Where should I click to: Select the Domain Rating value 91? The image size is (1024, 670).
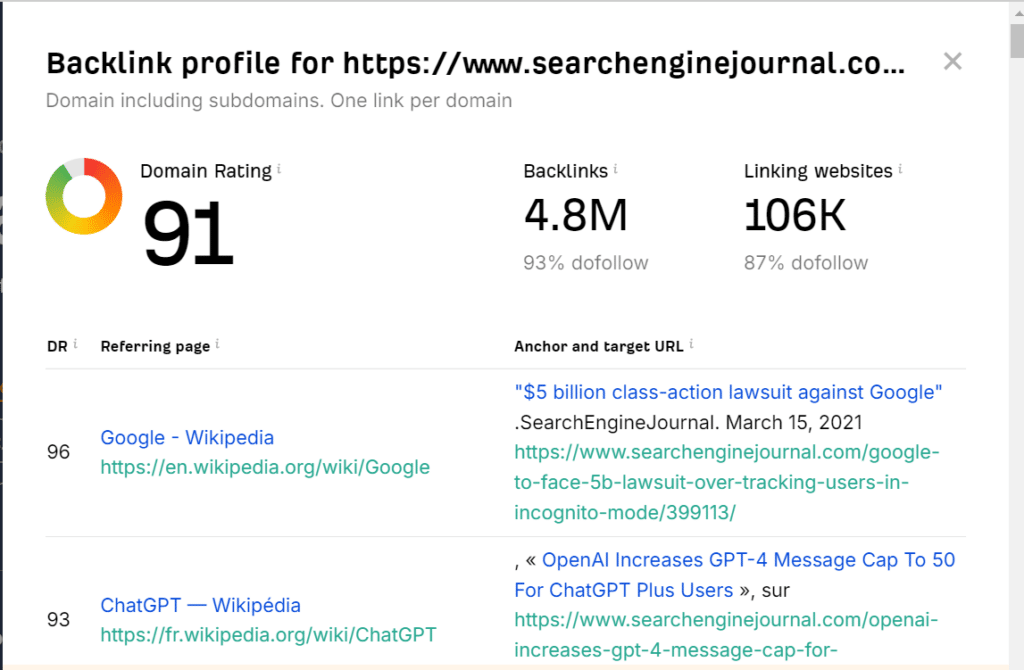coord(188,233)
